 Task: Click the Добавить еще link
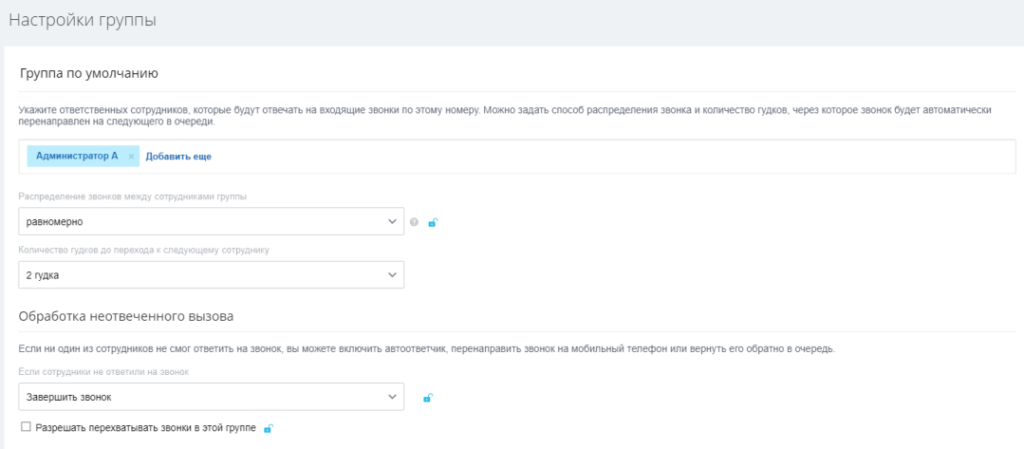click(178, 157)
